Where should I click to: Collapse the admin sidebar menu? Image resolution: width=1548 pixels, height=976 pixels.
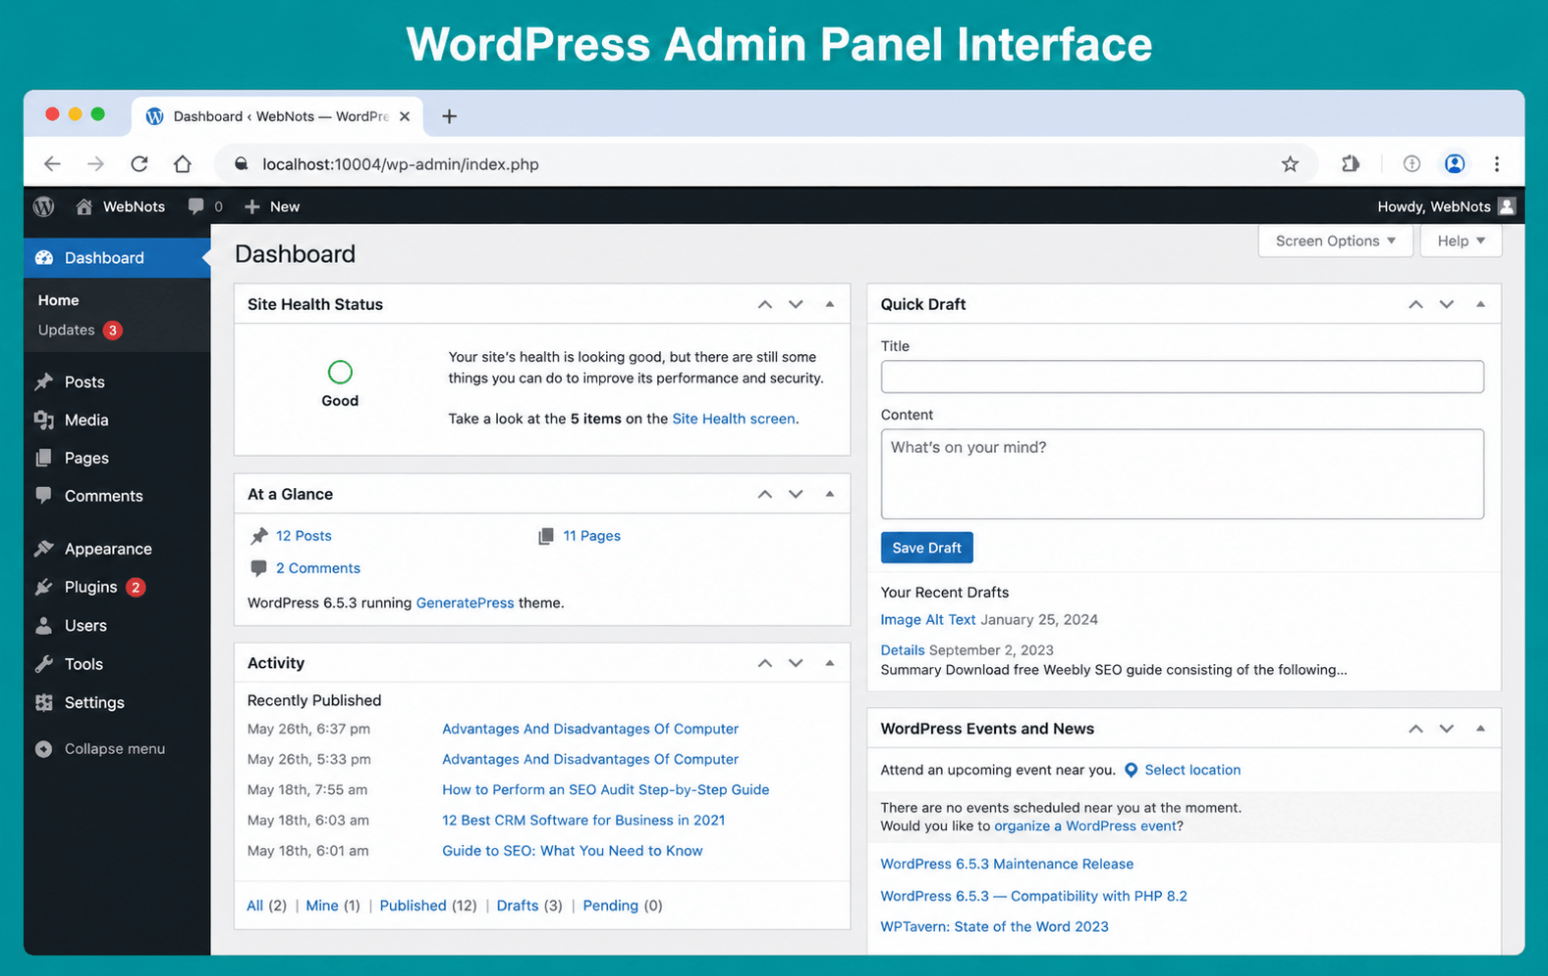point(100,749)
